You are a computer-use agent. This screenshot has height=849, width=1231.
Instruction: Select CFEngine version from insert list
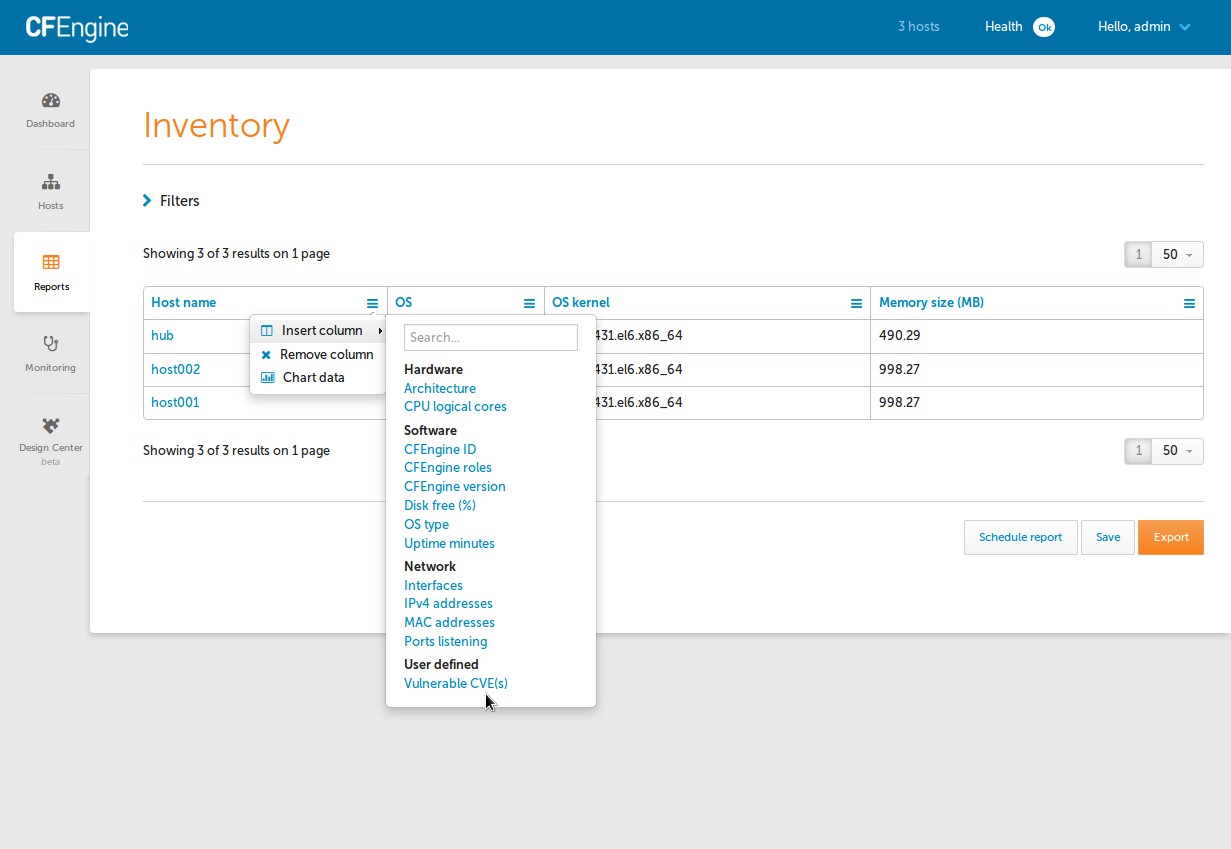(x=454, y=486)
